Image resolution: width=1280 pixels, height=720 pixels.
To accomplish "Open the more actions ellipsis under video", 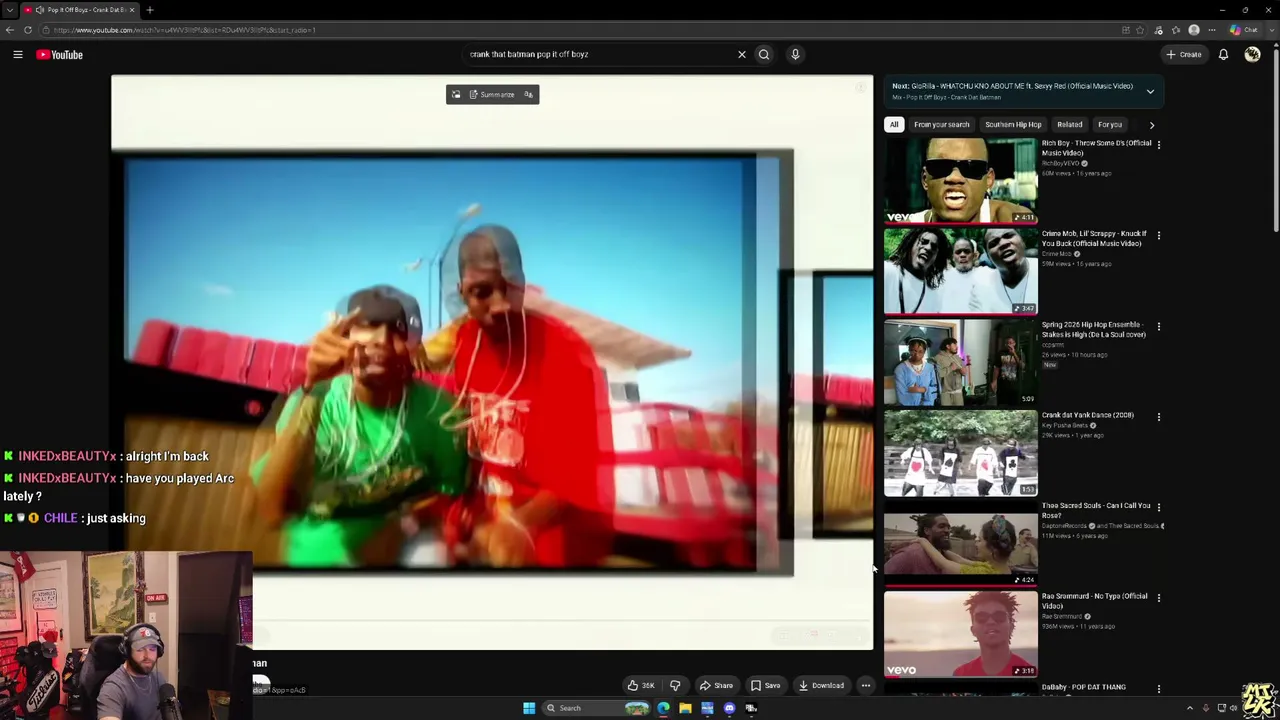I will pyautogui.click(x=866, y=685).
